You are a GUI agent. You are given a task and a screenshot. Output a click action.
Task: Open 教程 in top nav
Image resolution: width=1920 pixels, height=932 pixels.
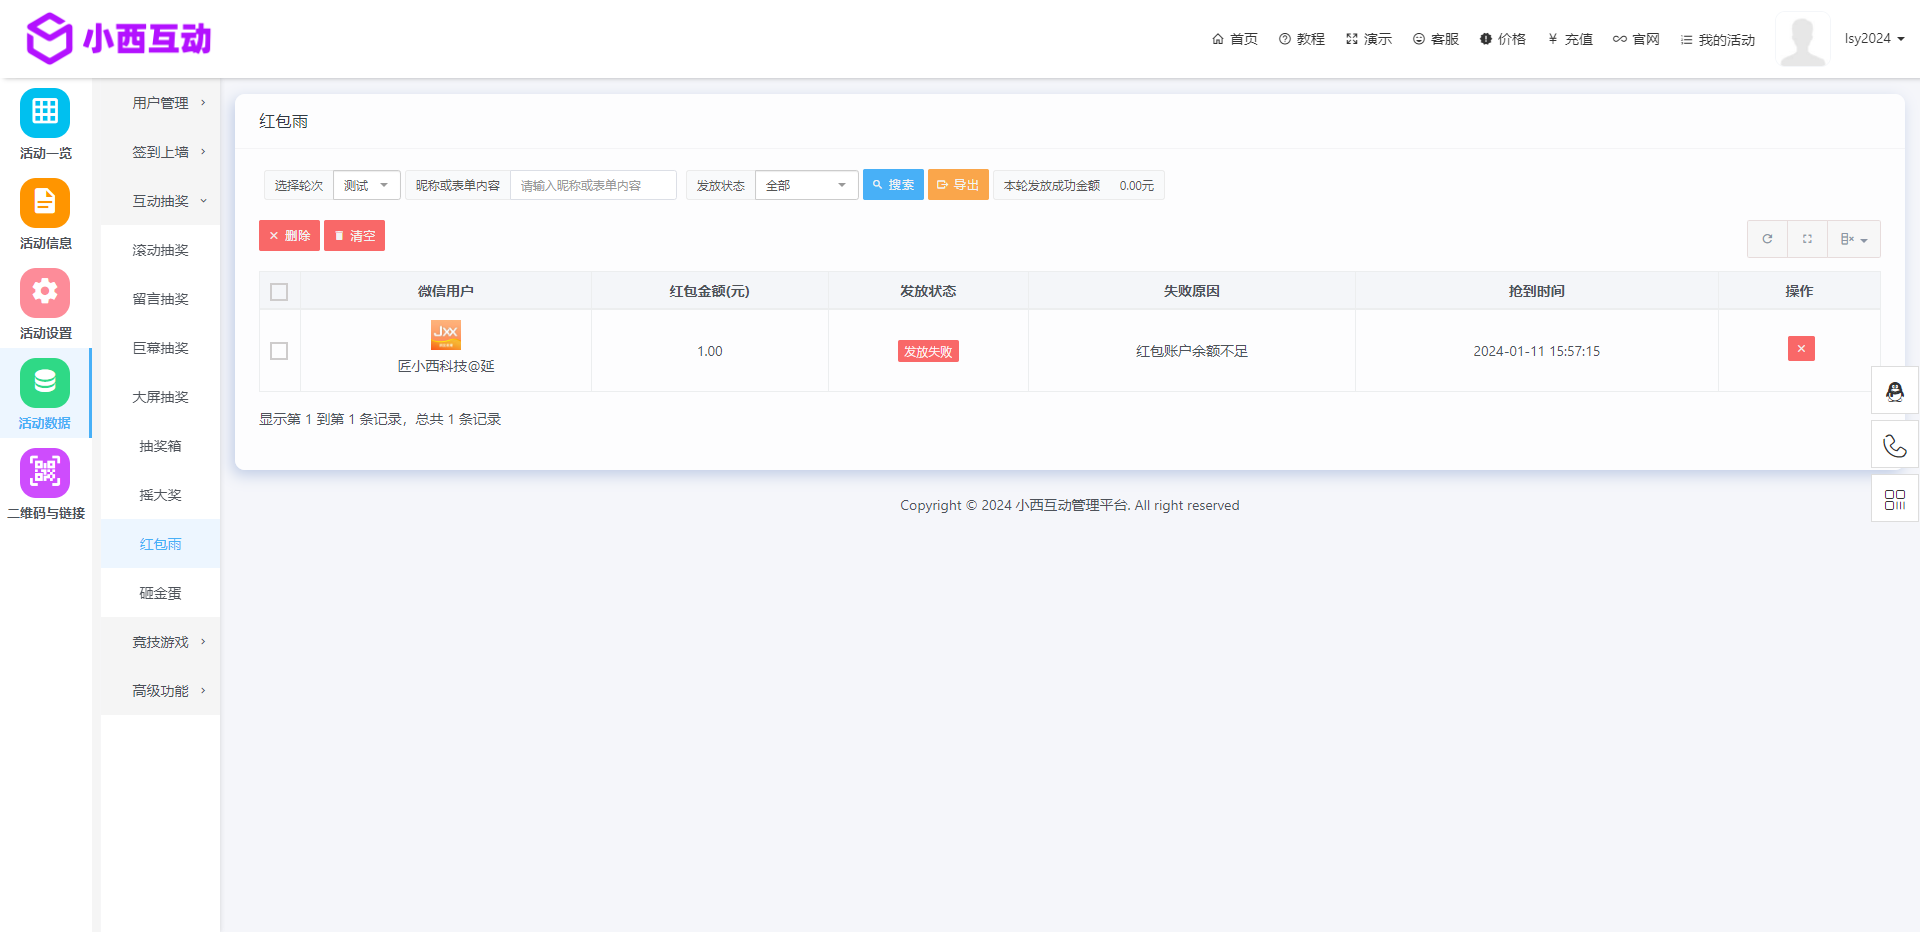pyautogui.click(x=1302, y=39)
